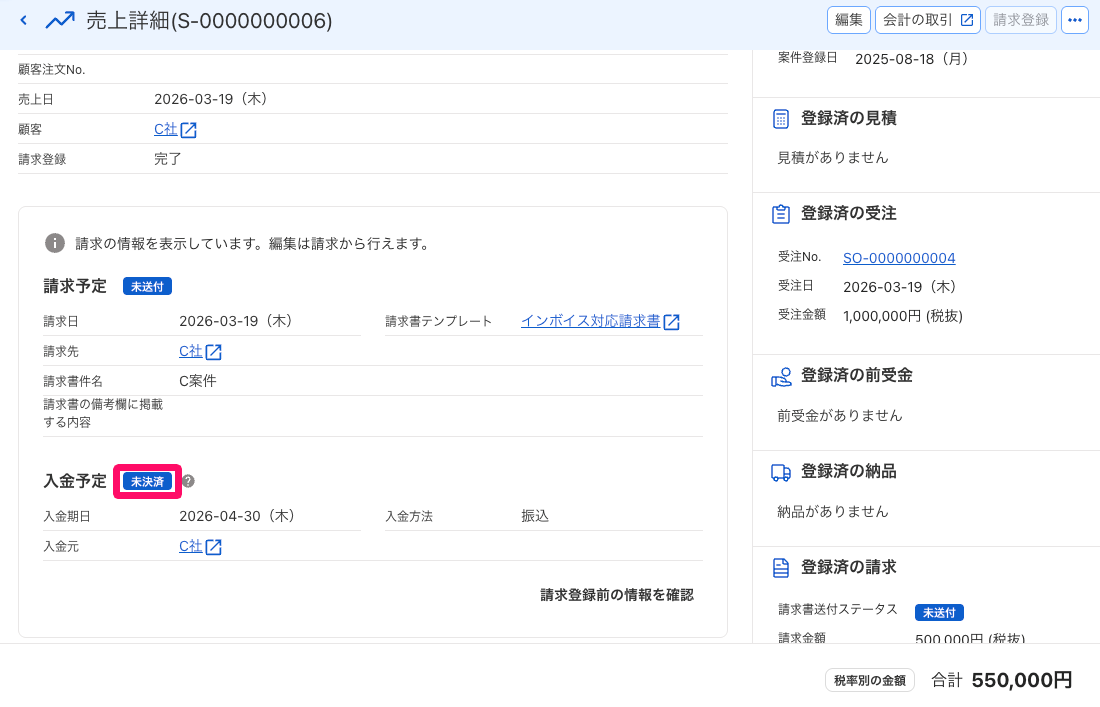
Task: Open the 顧客 C社 link
Action: 166,129
